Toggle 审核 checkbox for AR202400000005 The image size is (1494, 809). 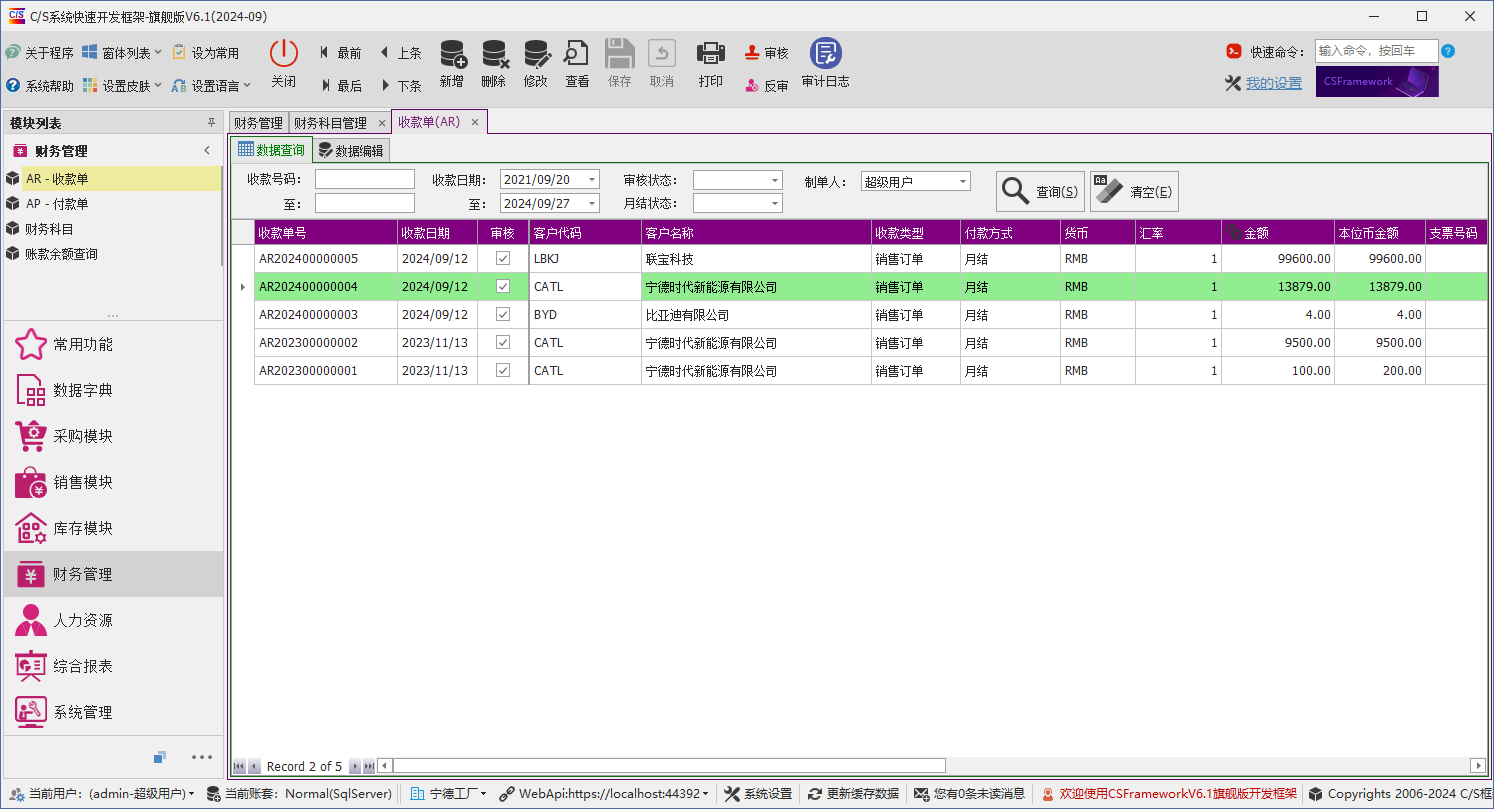[503, 258]
